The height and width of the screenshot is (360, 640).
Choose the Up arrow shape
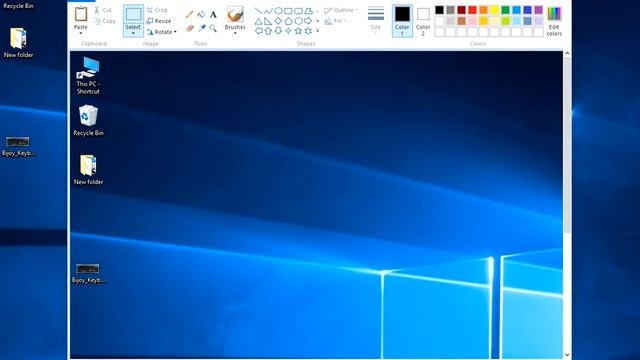click(268, 31)
